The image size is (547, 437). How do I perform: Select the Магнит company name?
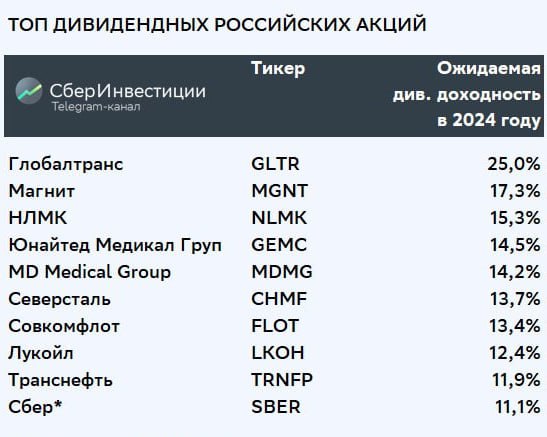pyautogui.click(x=42, y=191)
